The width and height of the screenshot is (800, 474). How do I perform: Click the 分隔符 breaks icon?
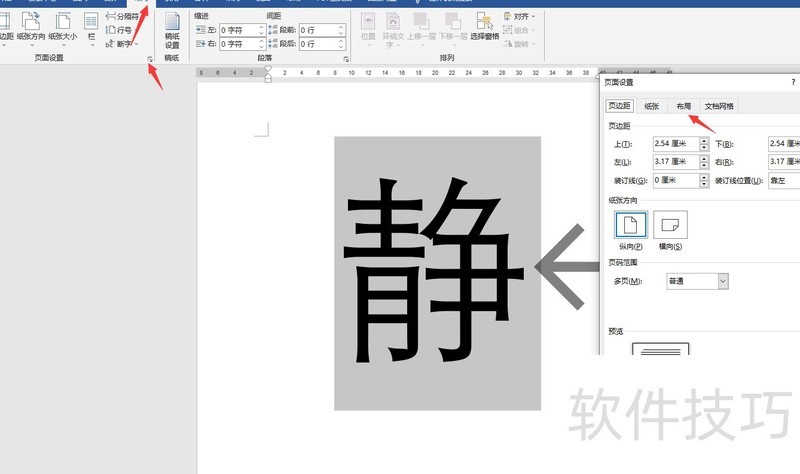[124, 17]
